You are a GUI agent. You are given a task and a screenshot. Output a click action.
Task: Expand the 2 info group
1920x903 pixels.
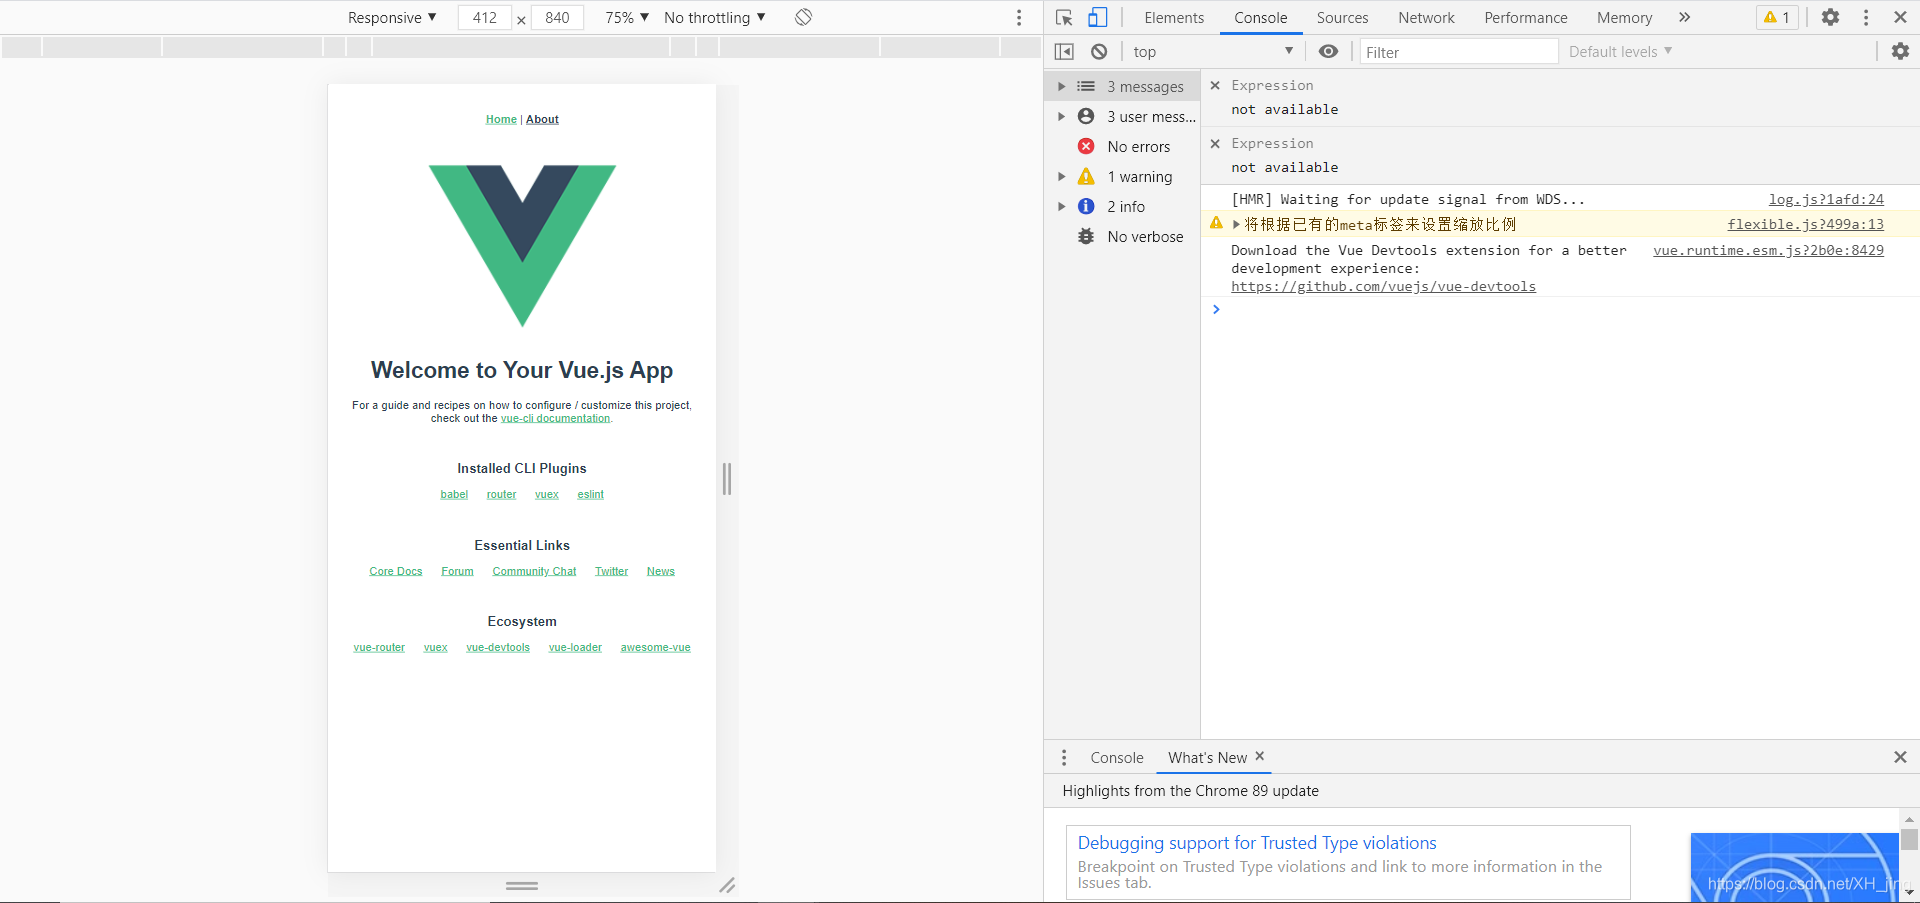(x=1062, y=207)
